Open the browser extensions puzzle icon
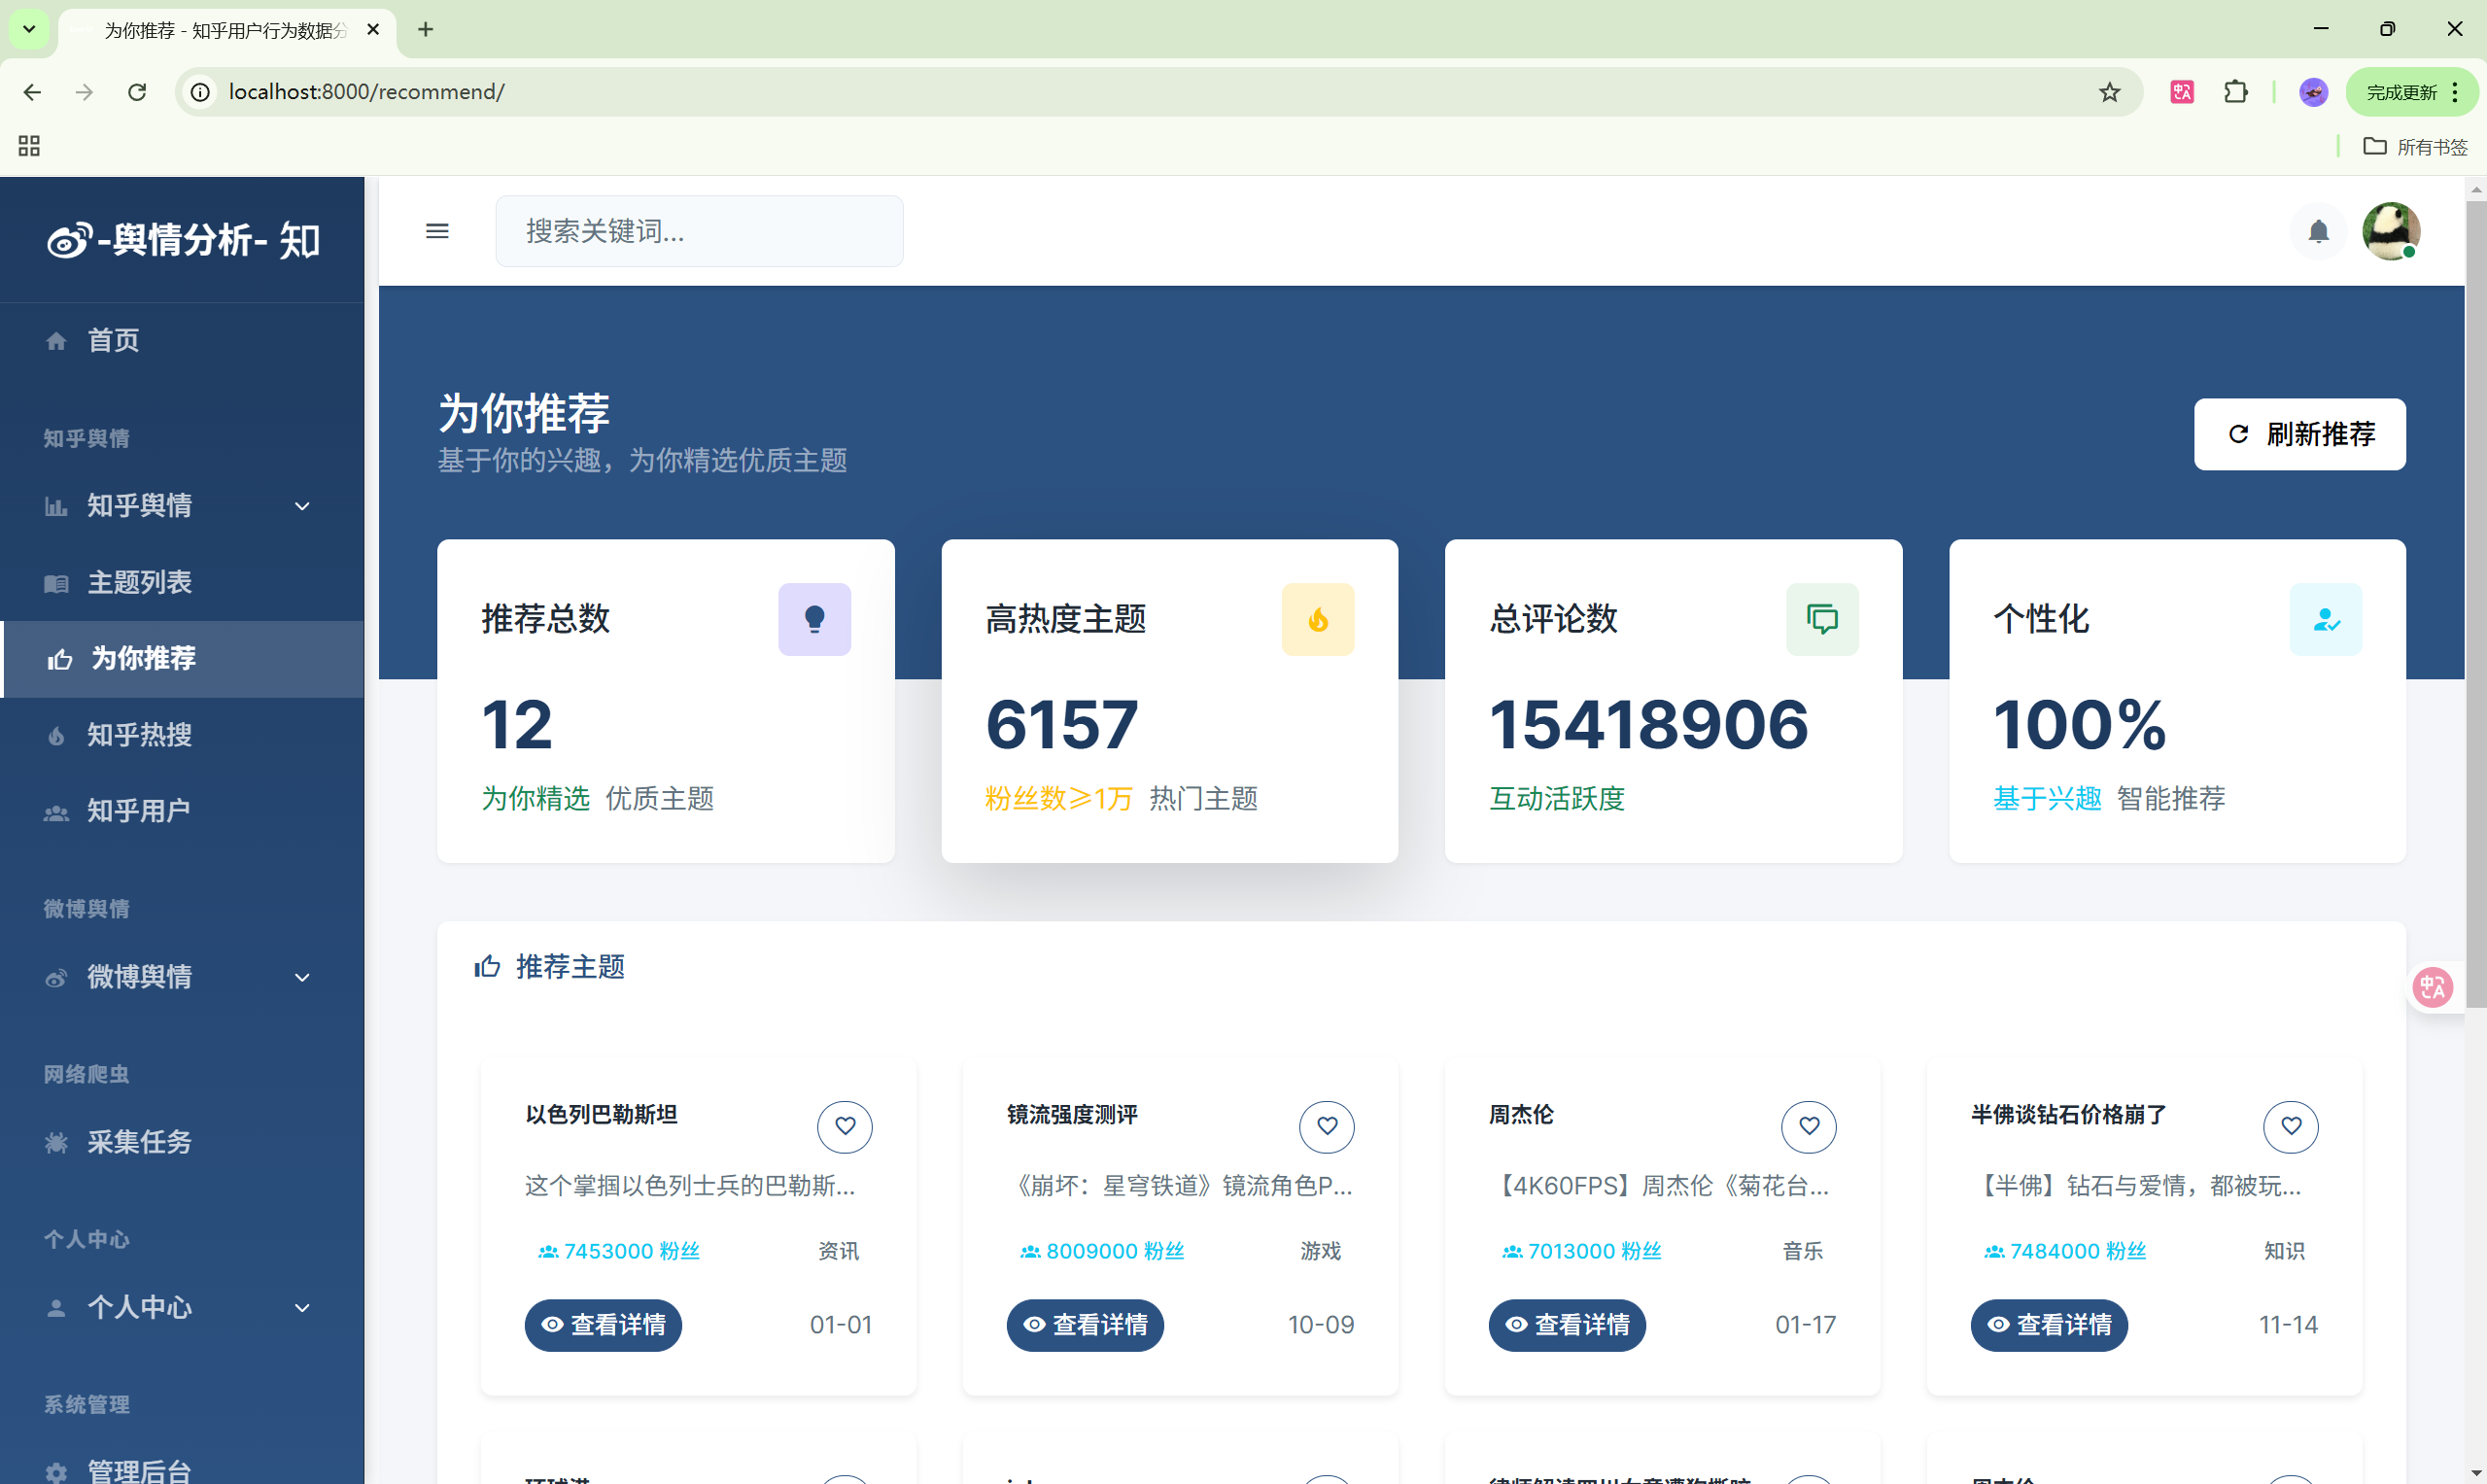Viewport: 2487px width, 1484px height. (2235, 92)
